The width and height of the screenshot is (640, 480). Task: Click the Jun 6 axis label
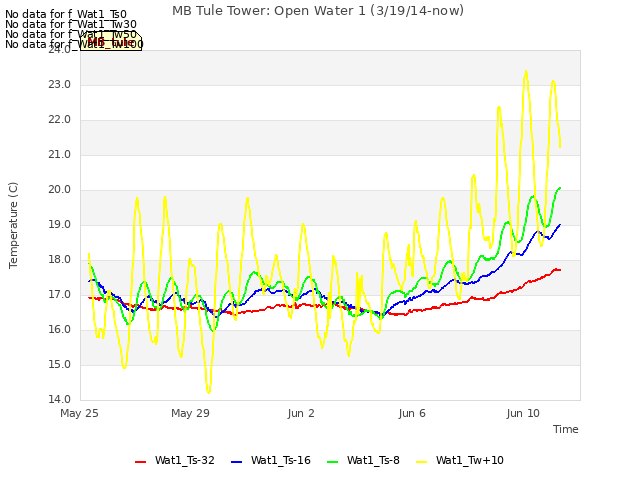[412, 413]
